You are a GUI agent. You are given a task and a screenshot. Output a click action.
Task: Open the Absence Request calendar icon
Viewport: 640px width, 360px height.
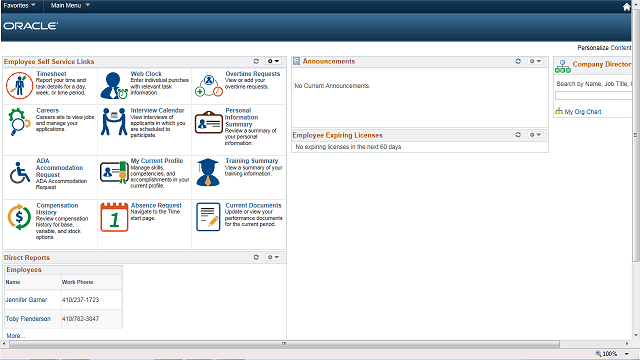114,217
